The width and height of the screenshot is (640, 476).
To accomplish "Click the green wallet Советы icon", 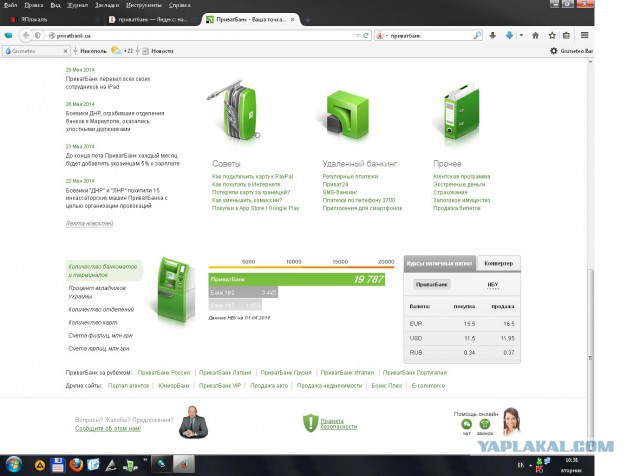I will (x=236, y=110).
